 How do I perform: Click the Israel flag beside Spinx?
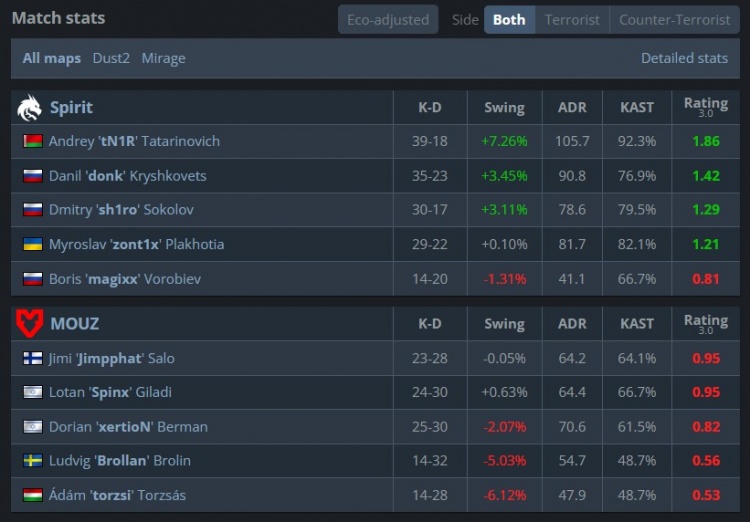(x=32, y=392)
